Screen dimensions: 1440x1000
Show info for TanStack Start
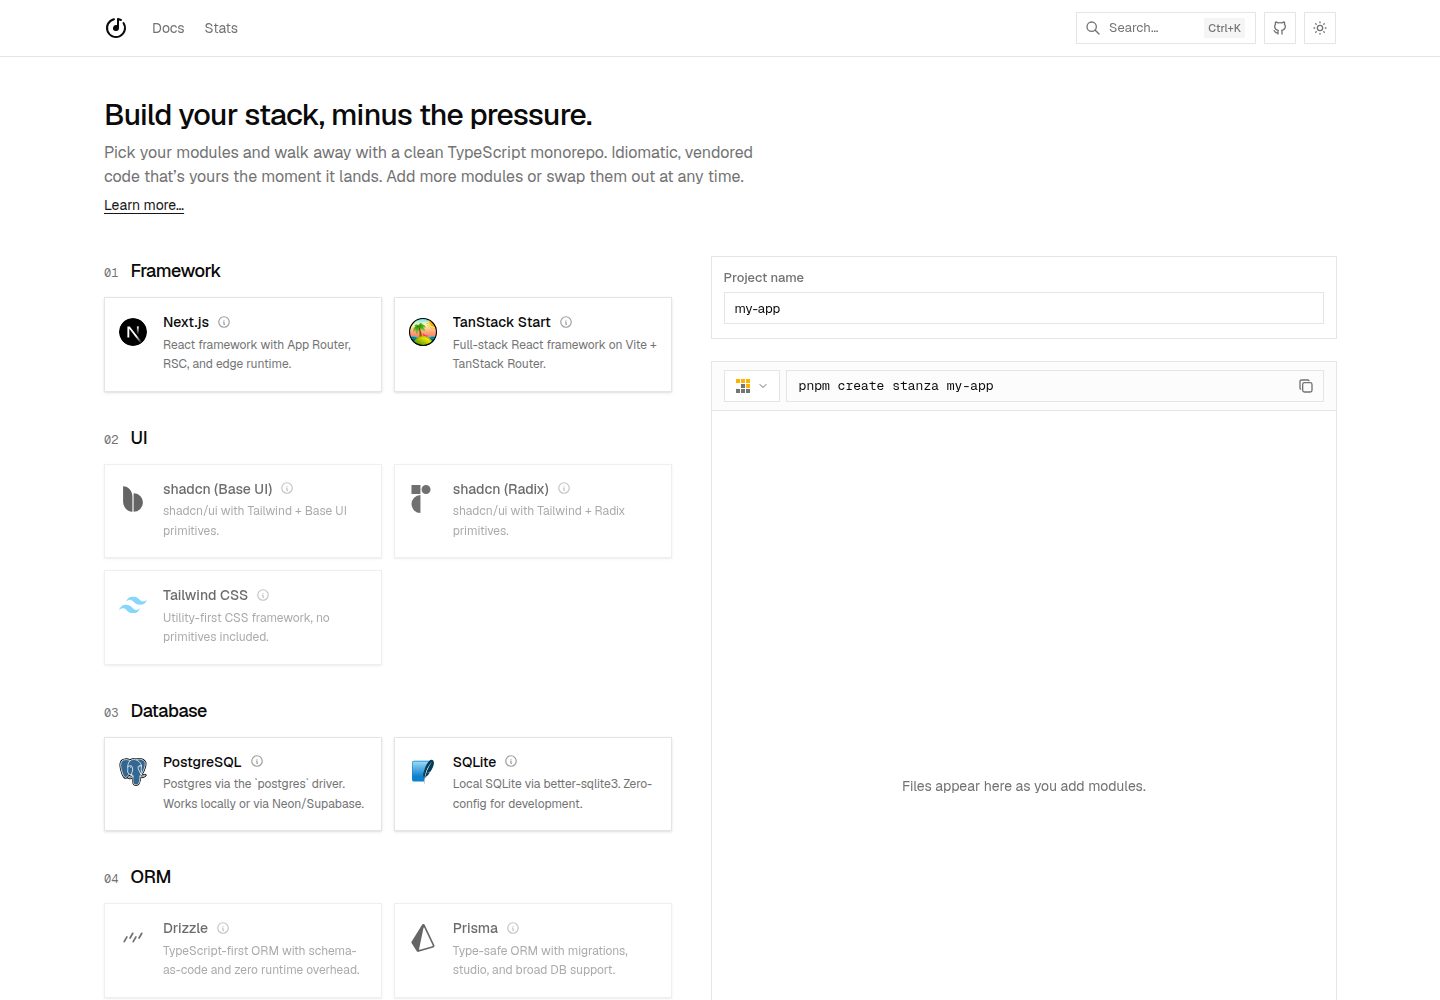566,322
